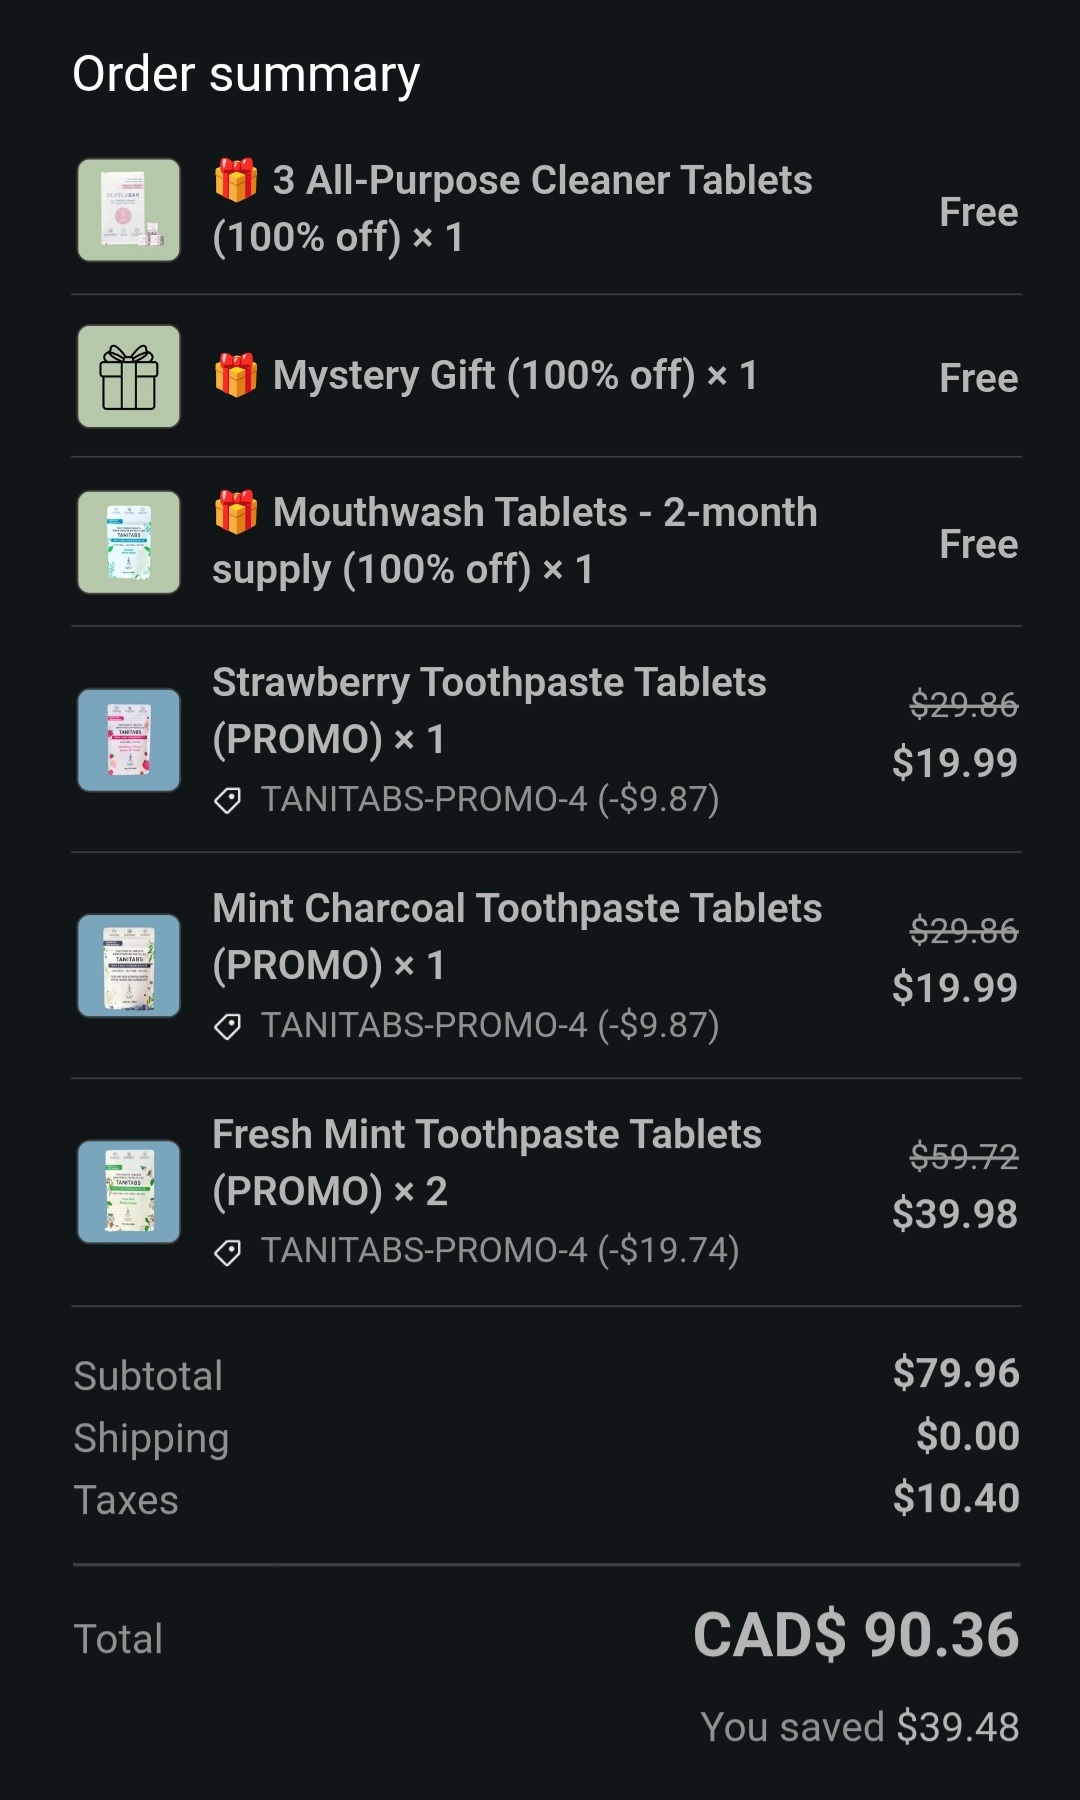
Task: Click the Fresh Mint promo code showing -$19.74
Action: click(x=499, y=1250)
